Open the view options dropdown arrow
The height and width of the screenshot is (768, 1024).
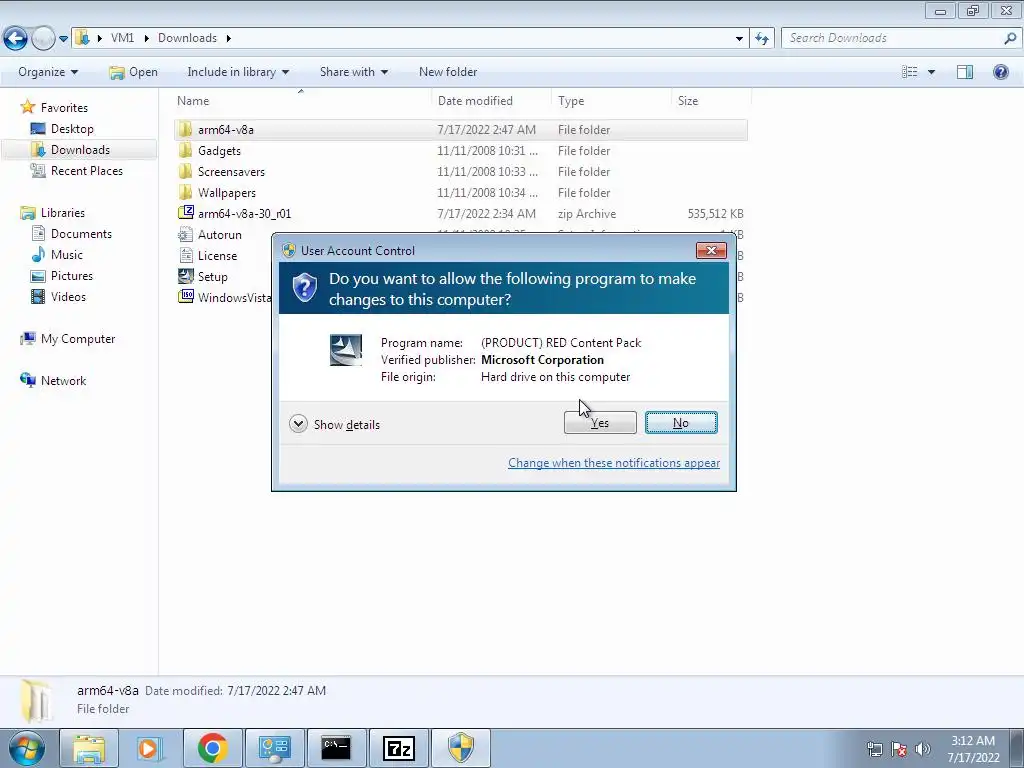[x=931, y=72]
